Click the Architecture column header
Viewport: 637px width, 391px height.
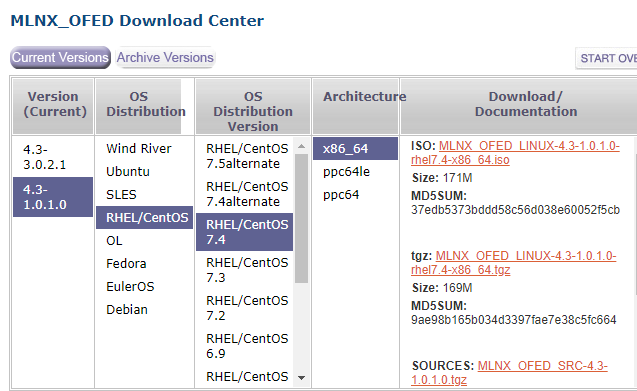click(355, 106)
